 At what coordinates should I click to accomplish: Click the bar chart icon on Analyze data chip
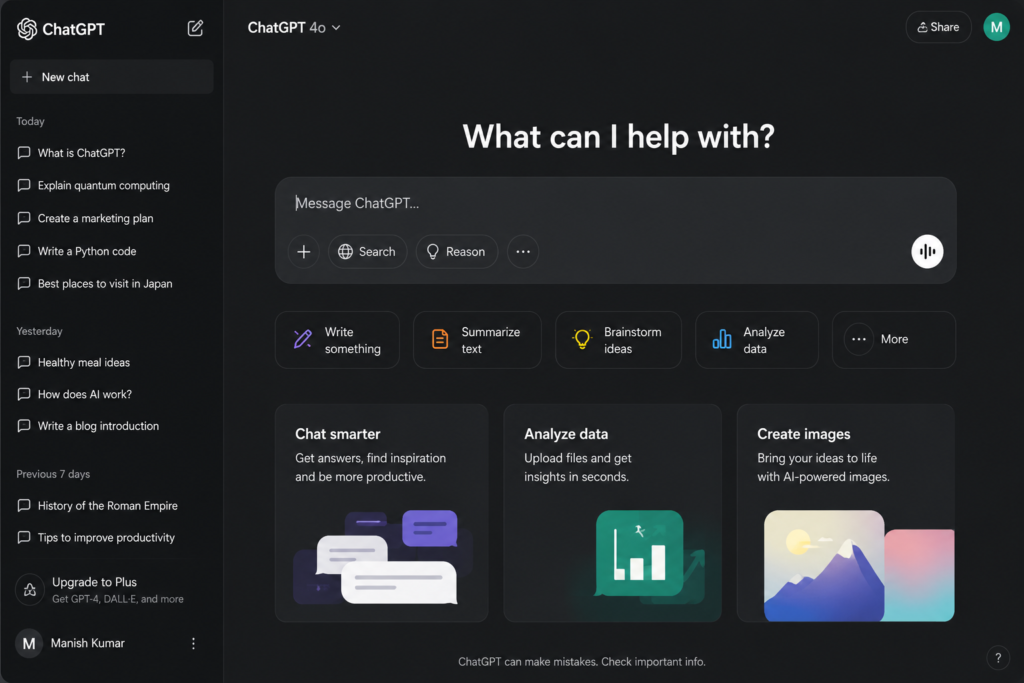pyautogui.click(x=722, y=339)
